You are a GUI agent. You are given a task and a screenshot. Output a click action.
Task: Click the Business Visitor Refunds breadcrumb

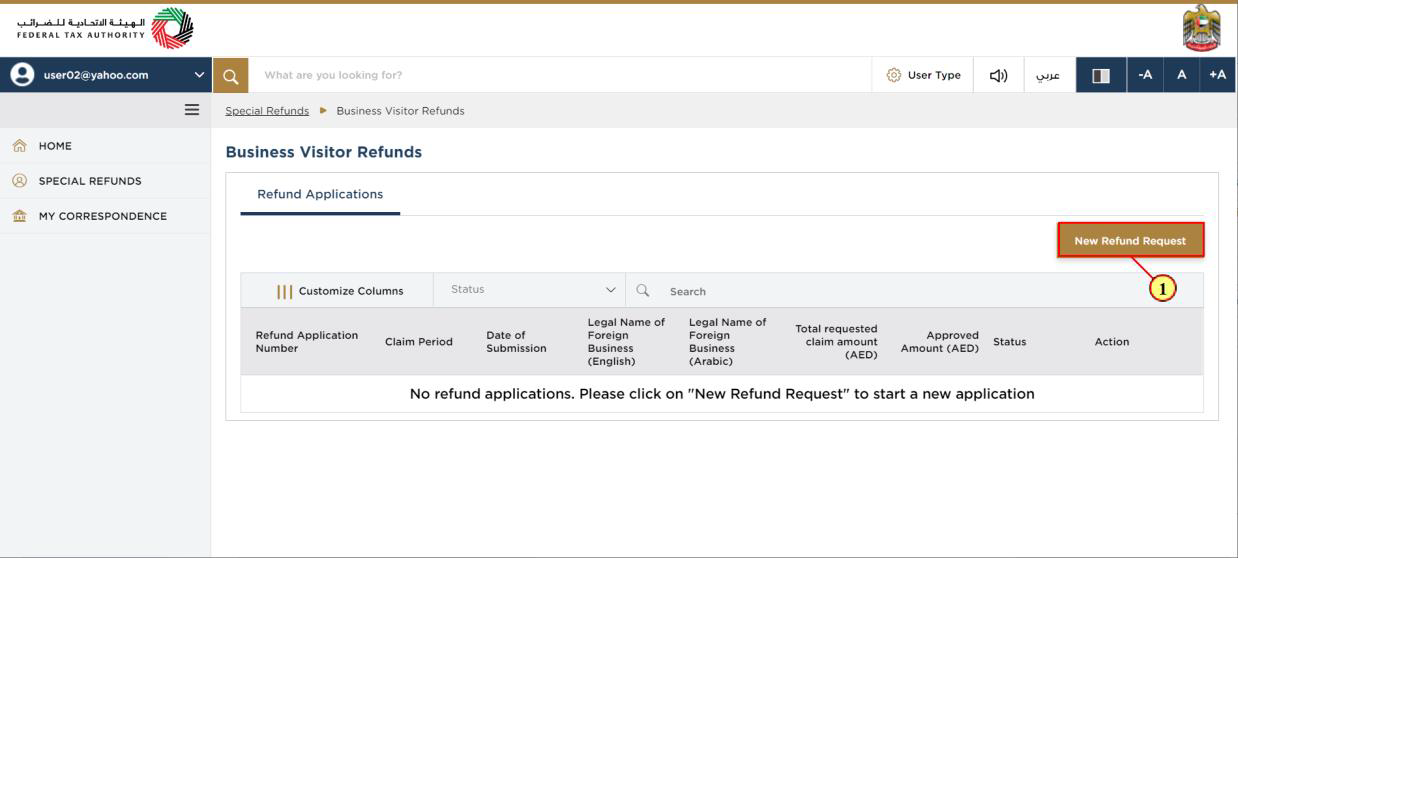point(400,111)
